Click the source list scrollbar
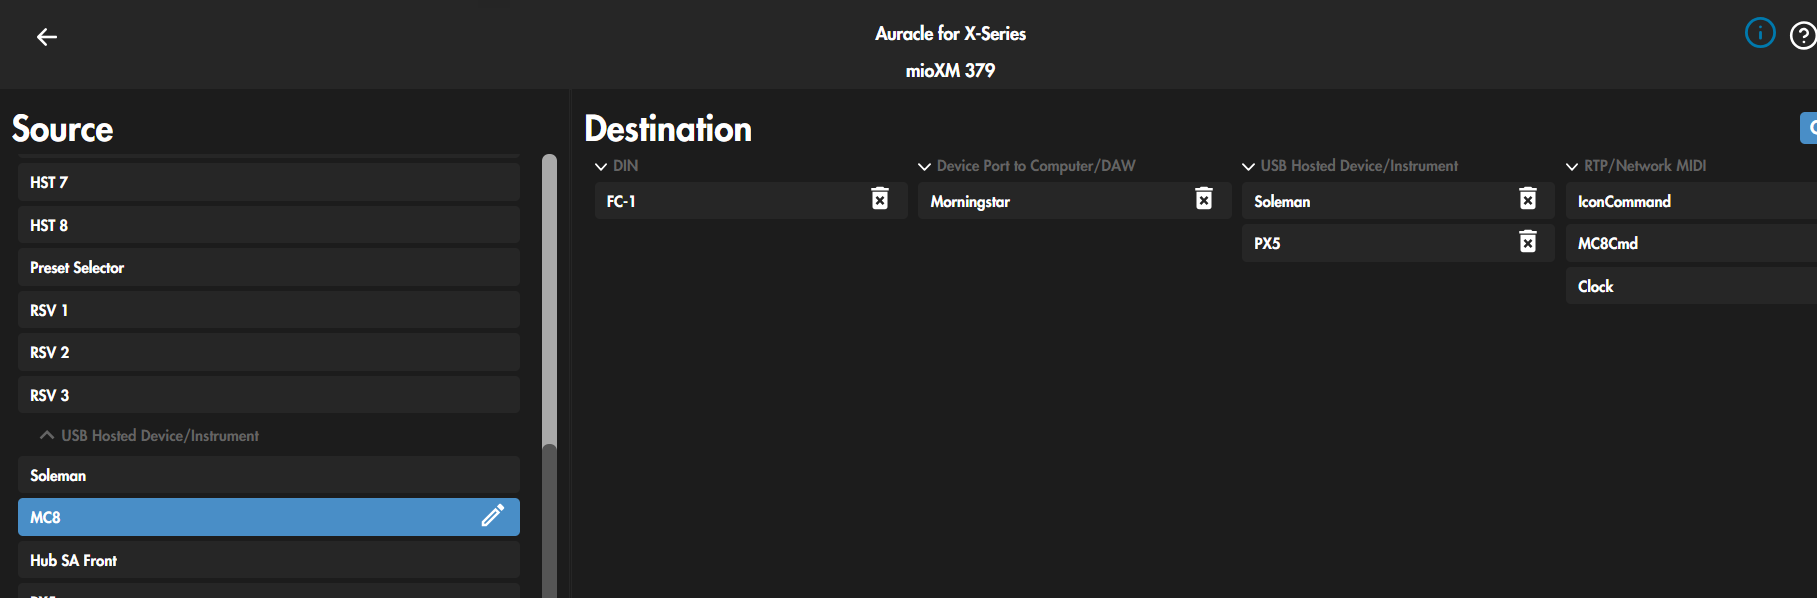Image resolution: width=1817 pixels, height=598 pixels. [548, 300]
